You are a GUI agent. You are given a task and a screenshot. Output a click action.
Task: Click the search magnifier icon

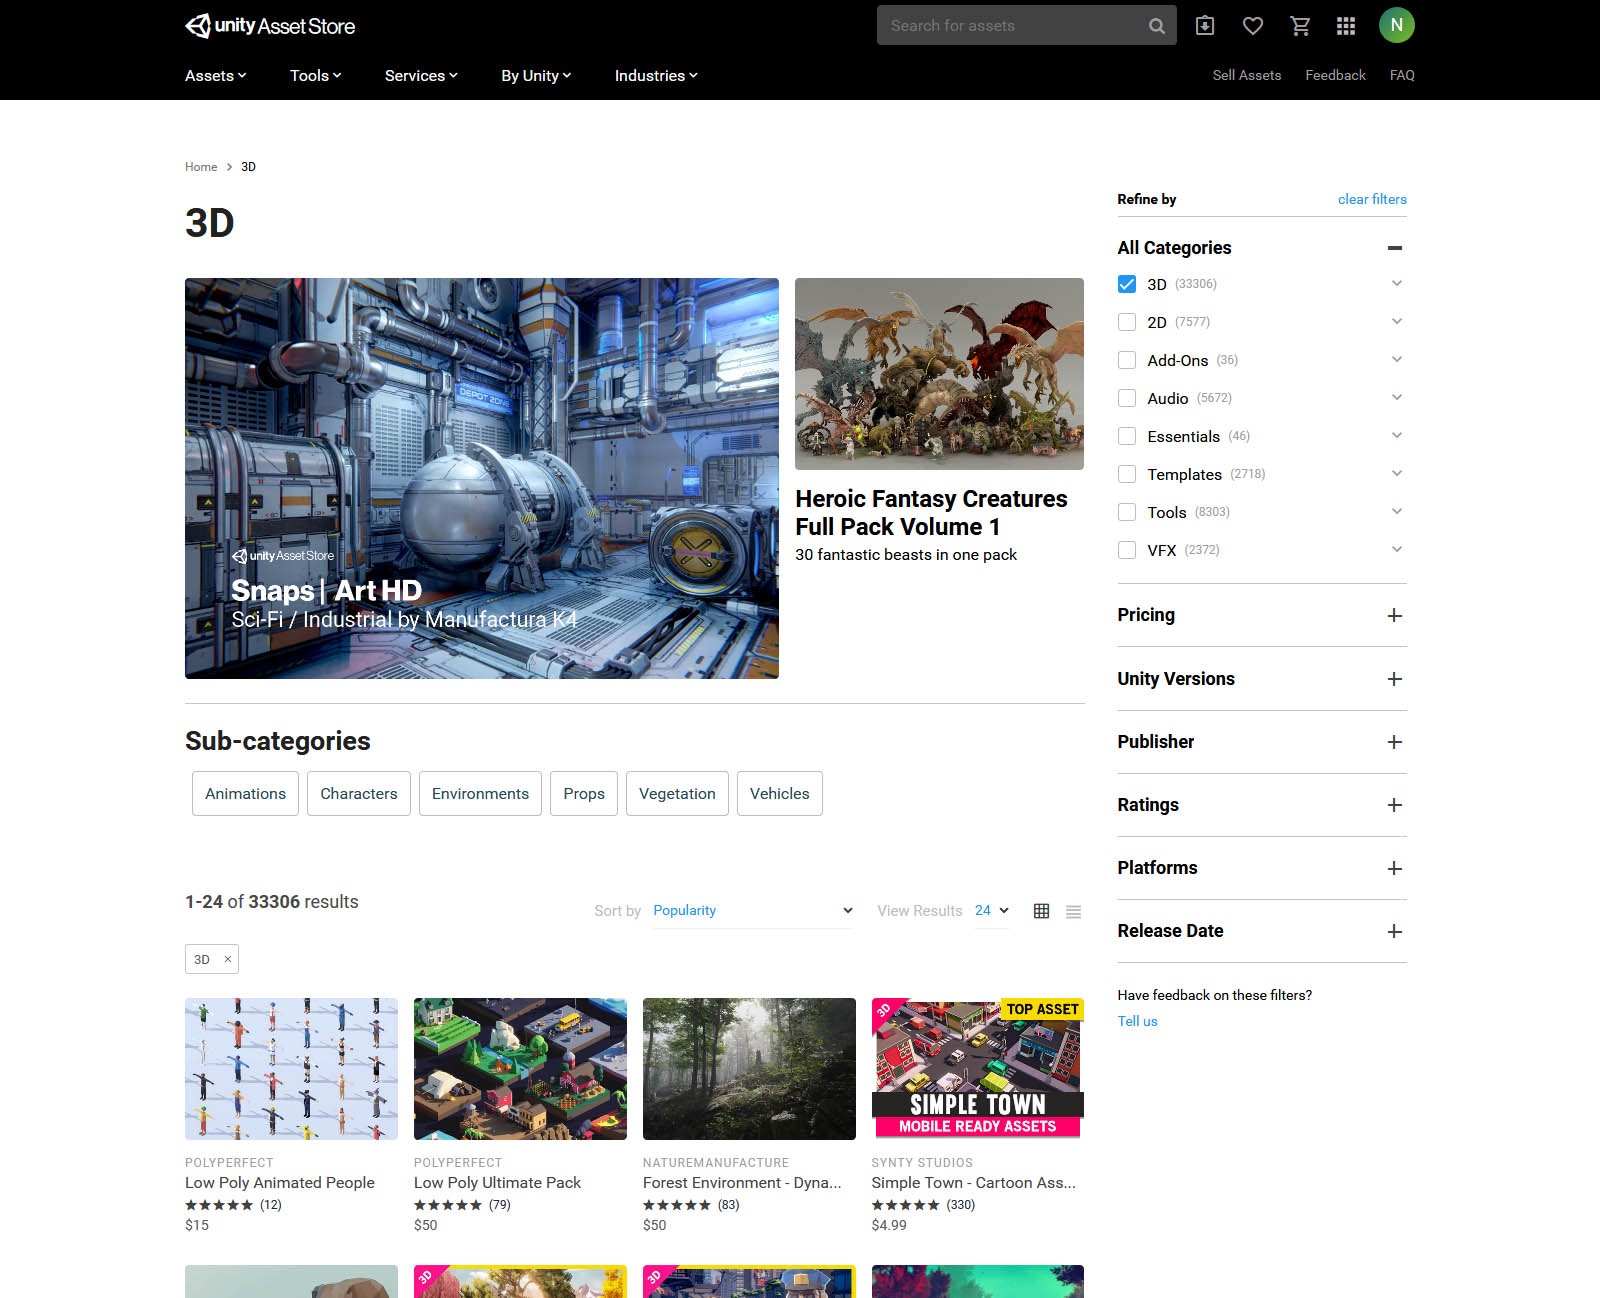pos(1156,26)
